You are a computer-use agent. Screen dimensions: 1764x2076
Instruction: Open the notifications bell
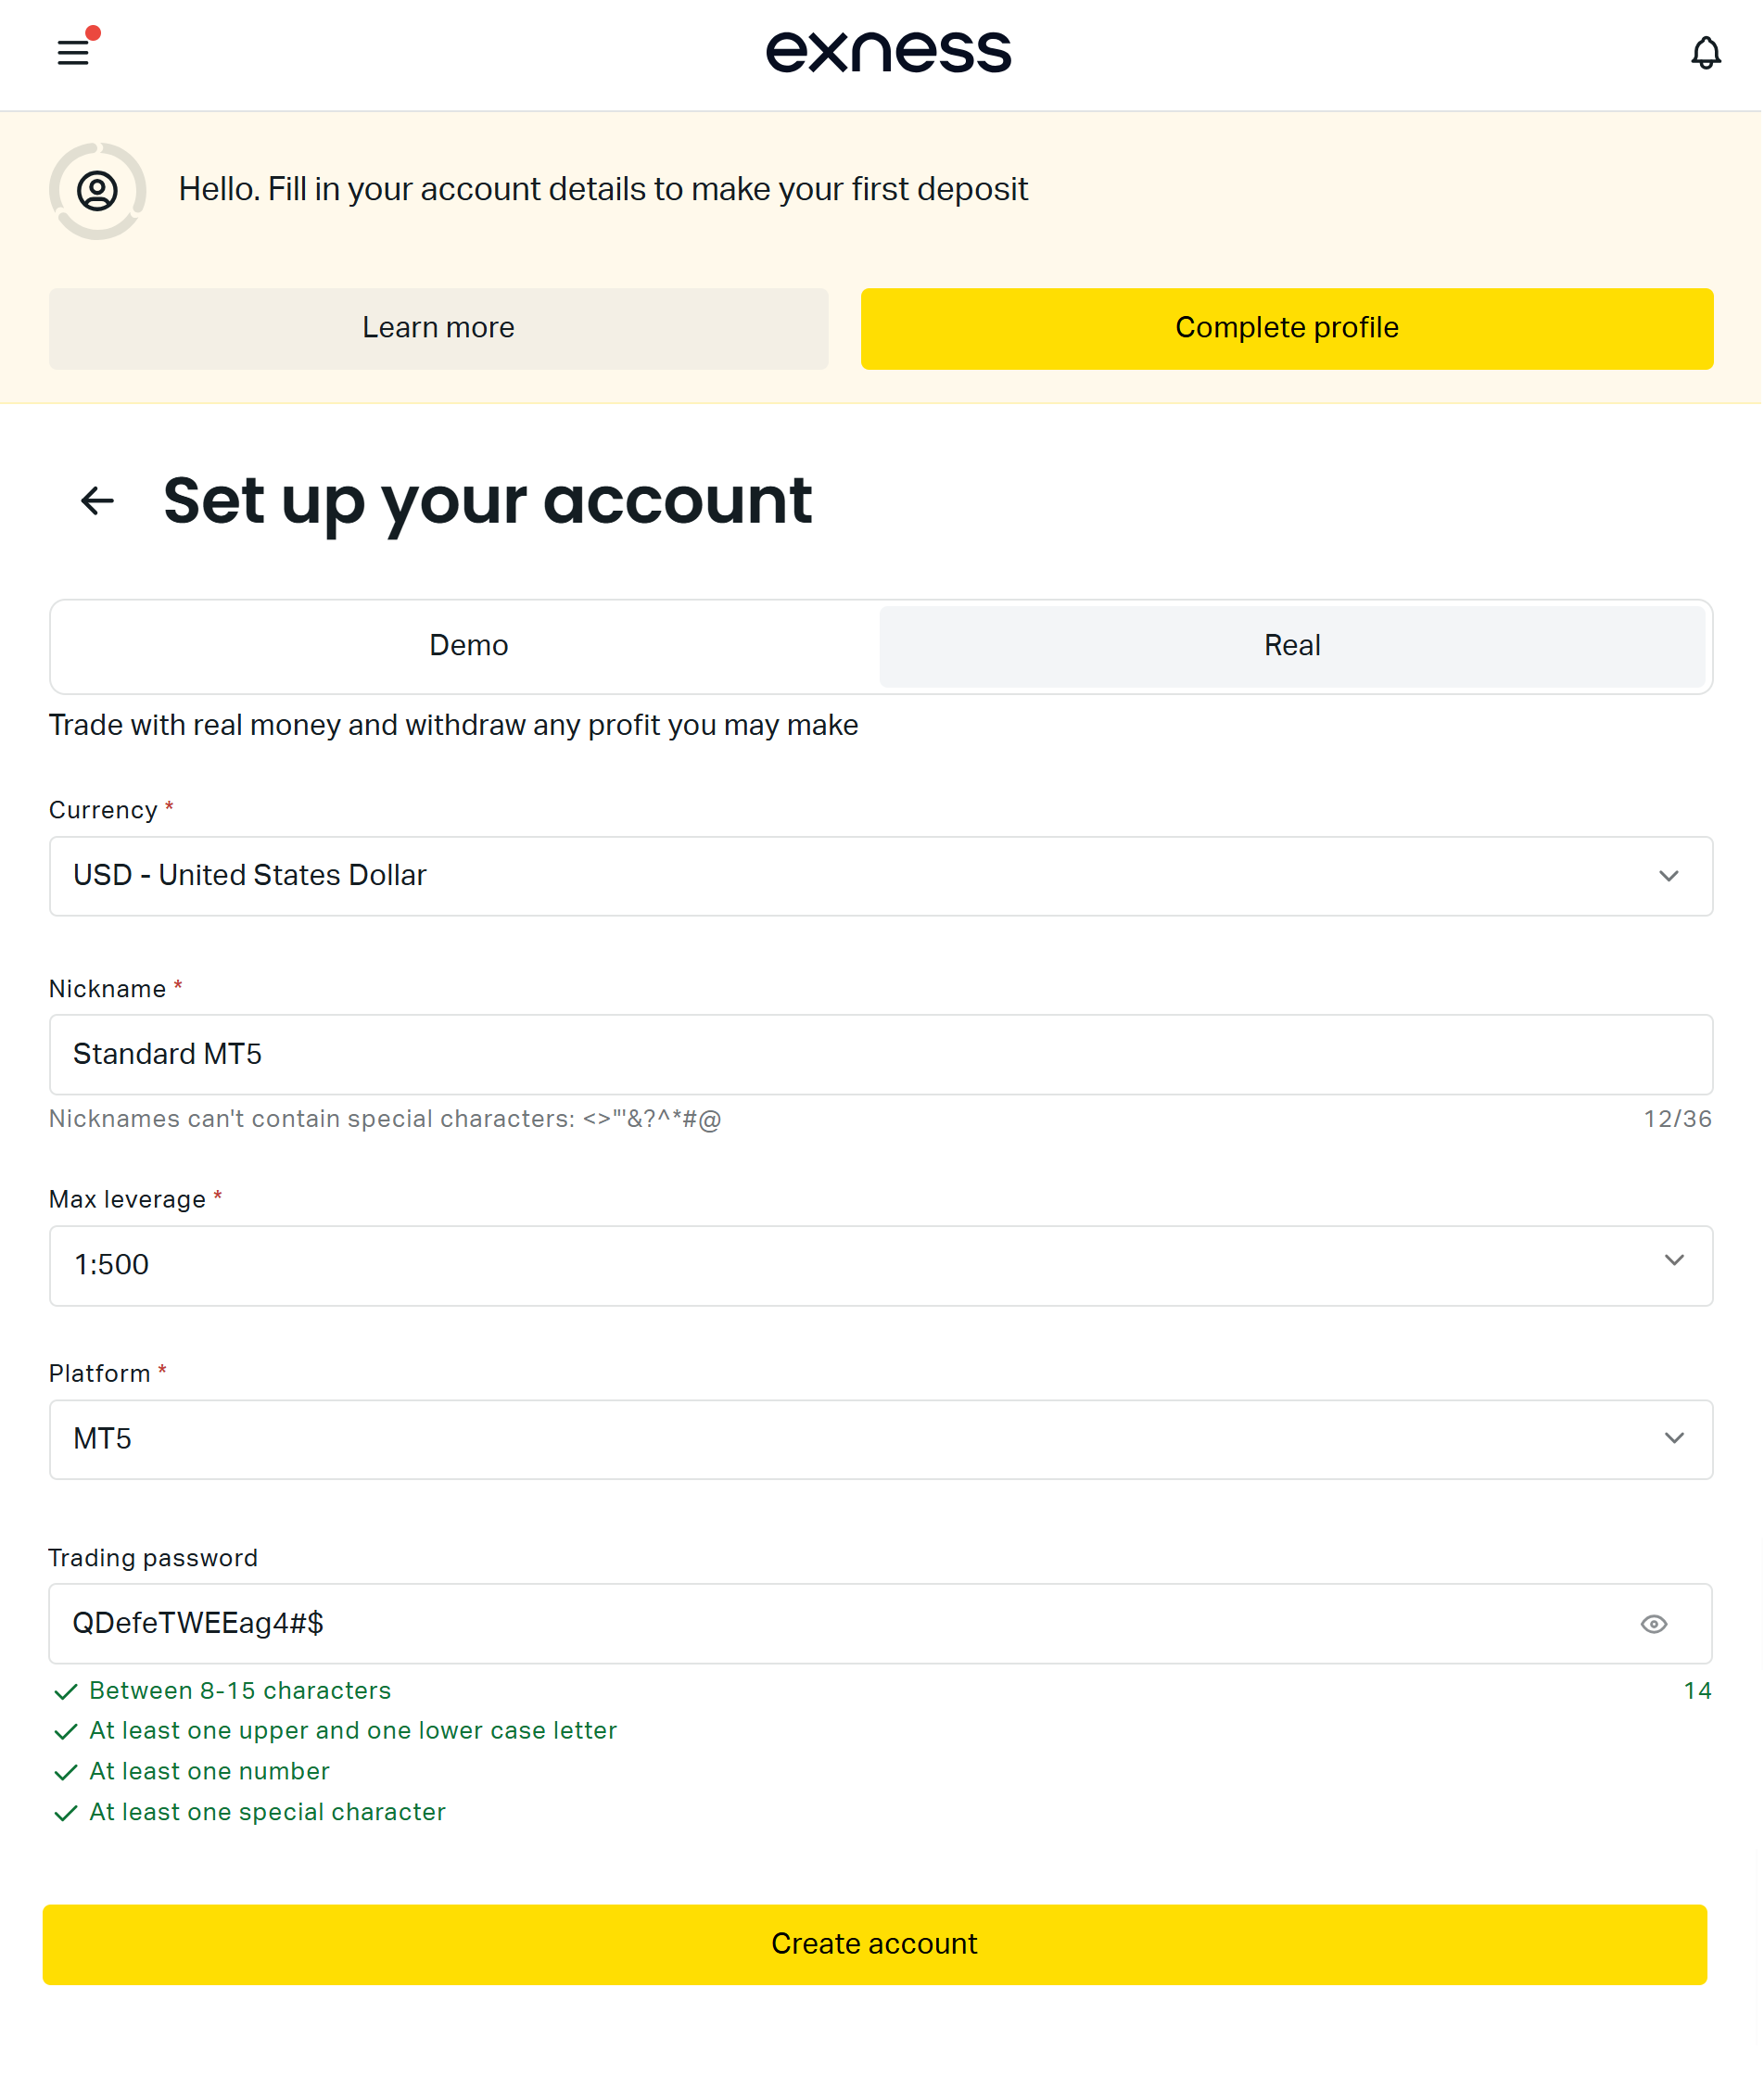pos(1707,52)
